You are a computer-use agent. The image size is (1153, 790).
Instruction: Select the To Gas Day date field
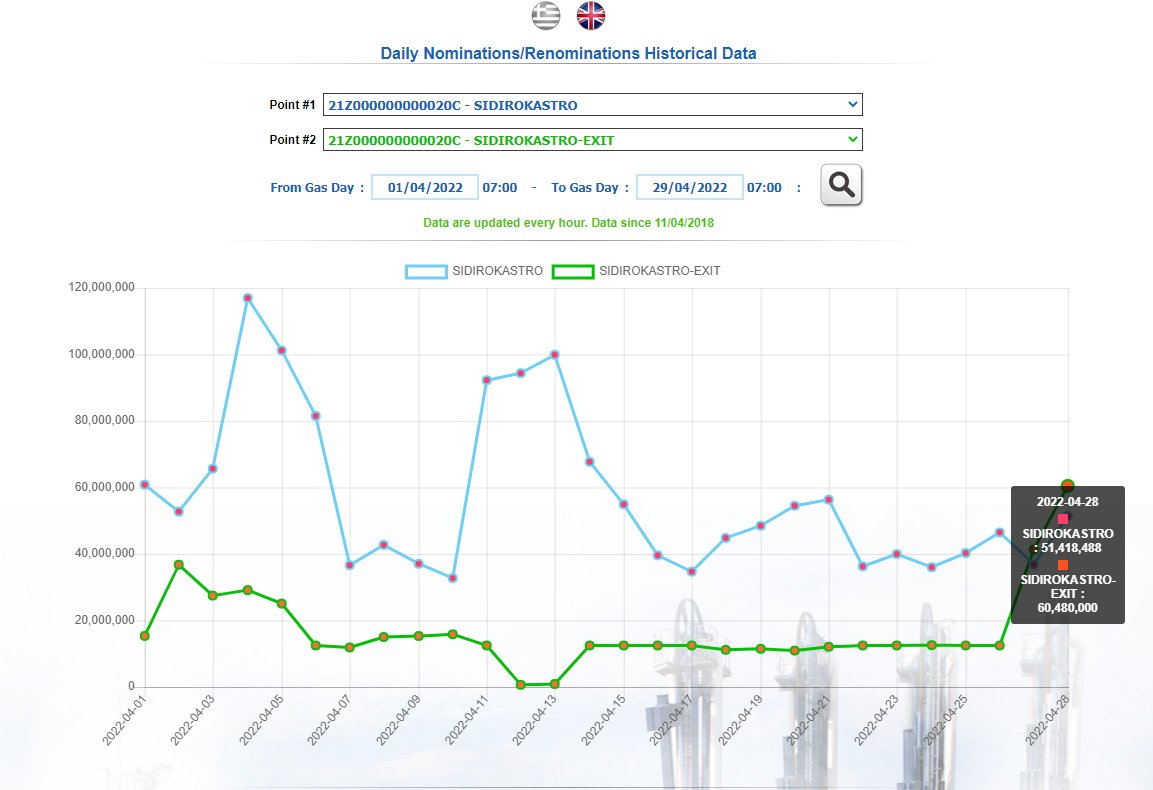690,188
